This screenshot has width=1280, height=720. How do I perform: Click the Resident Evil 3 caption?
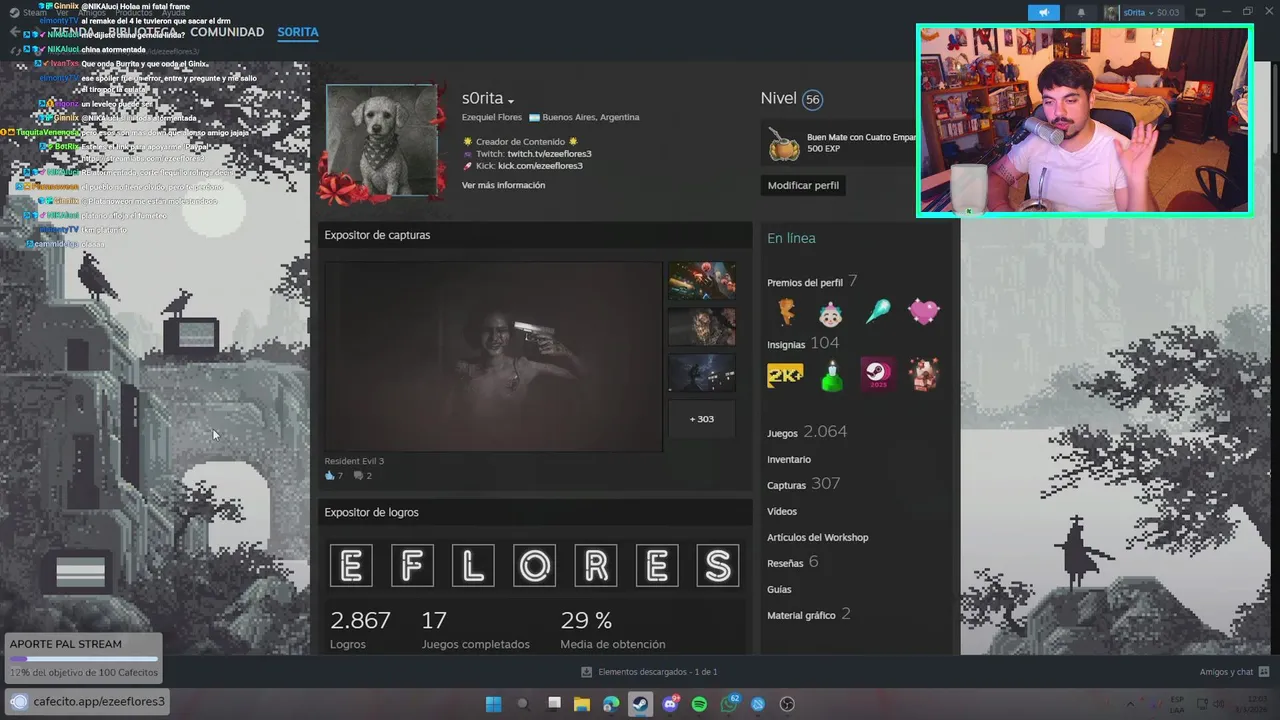[x=354, y=461]
